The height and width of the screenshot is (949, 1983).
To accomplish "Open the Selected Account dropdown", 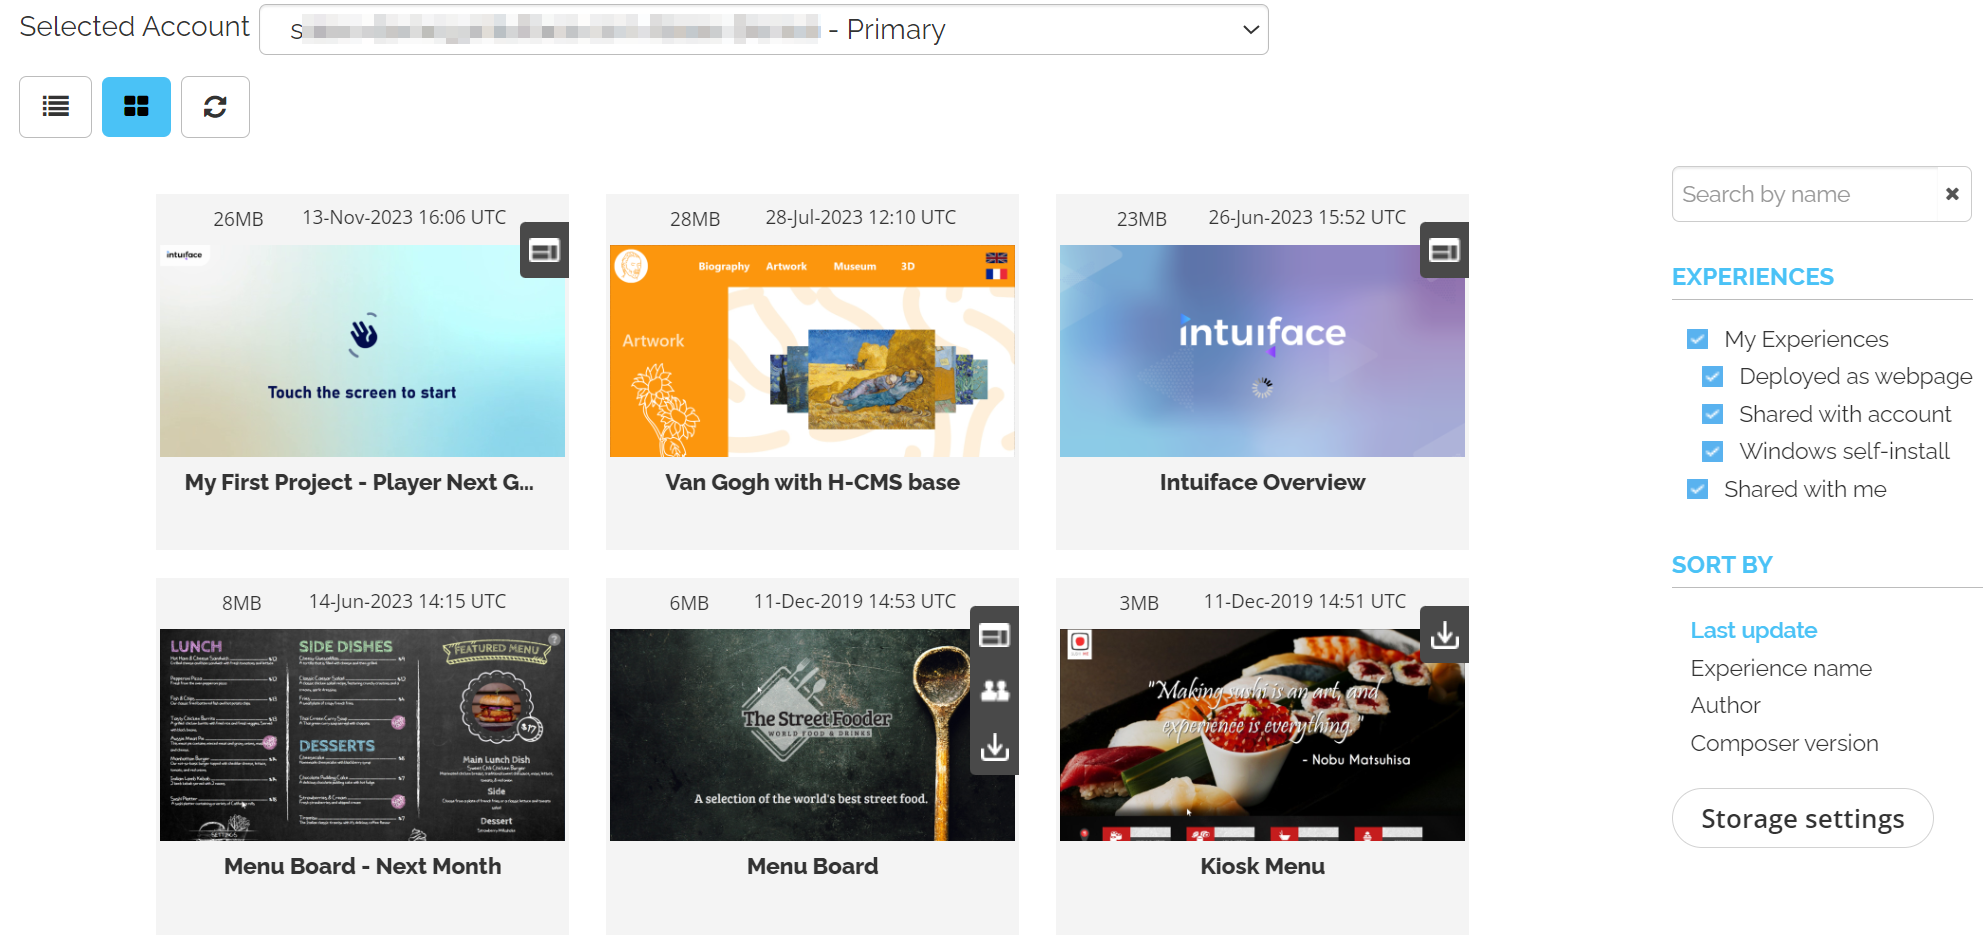I will pyautogui.click(x=763, y=30).
